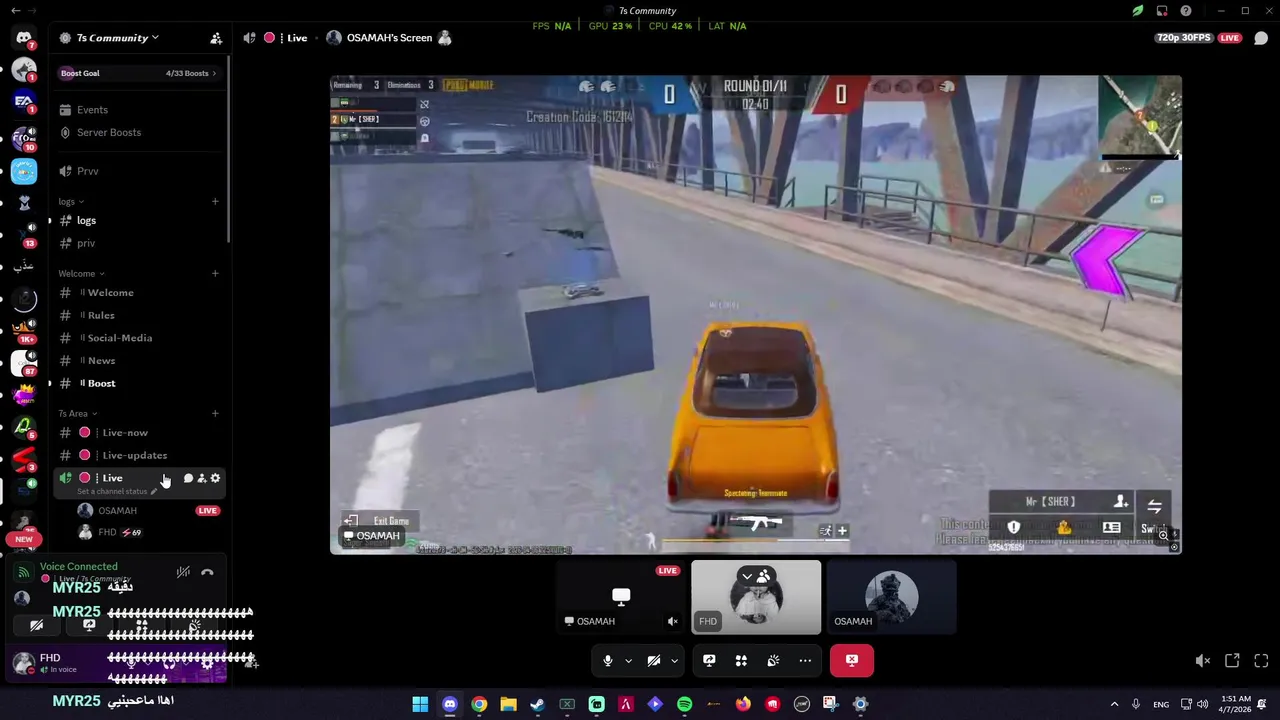Open chat for the Live voice channel
Viewport: 1280px width, 720px height.
pyautogui.click(x=188, y=478)
